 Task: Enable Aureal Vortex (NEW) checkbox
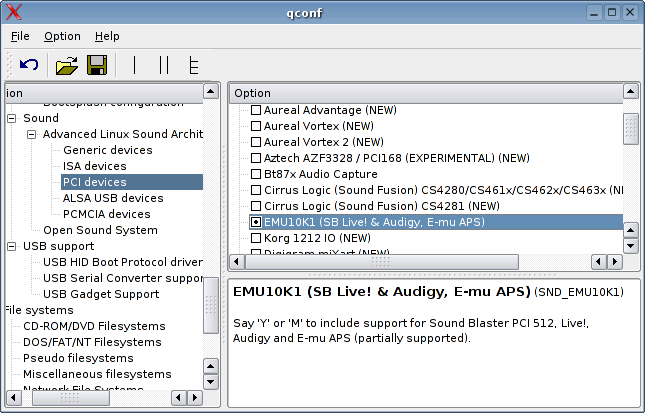[x=256, y=126]
